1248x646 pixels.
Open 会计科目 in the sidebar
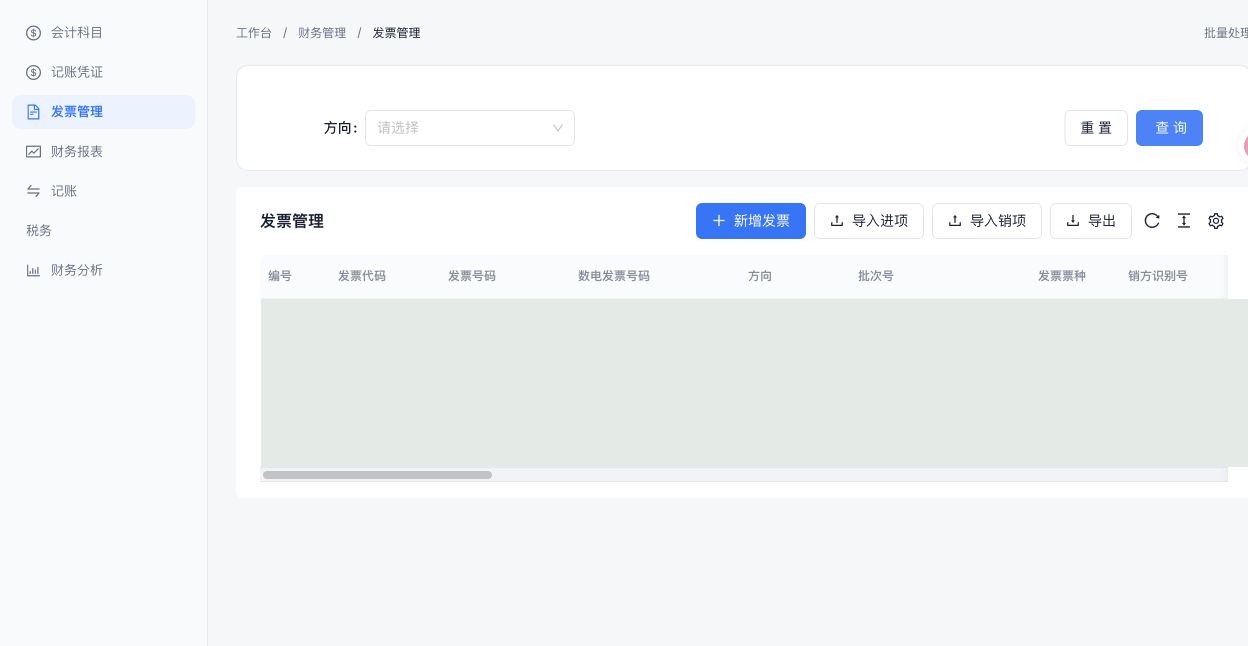(x=103, y=33)
